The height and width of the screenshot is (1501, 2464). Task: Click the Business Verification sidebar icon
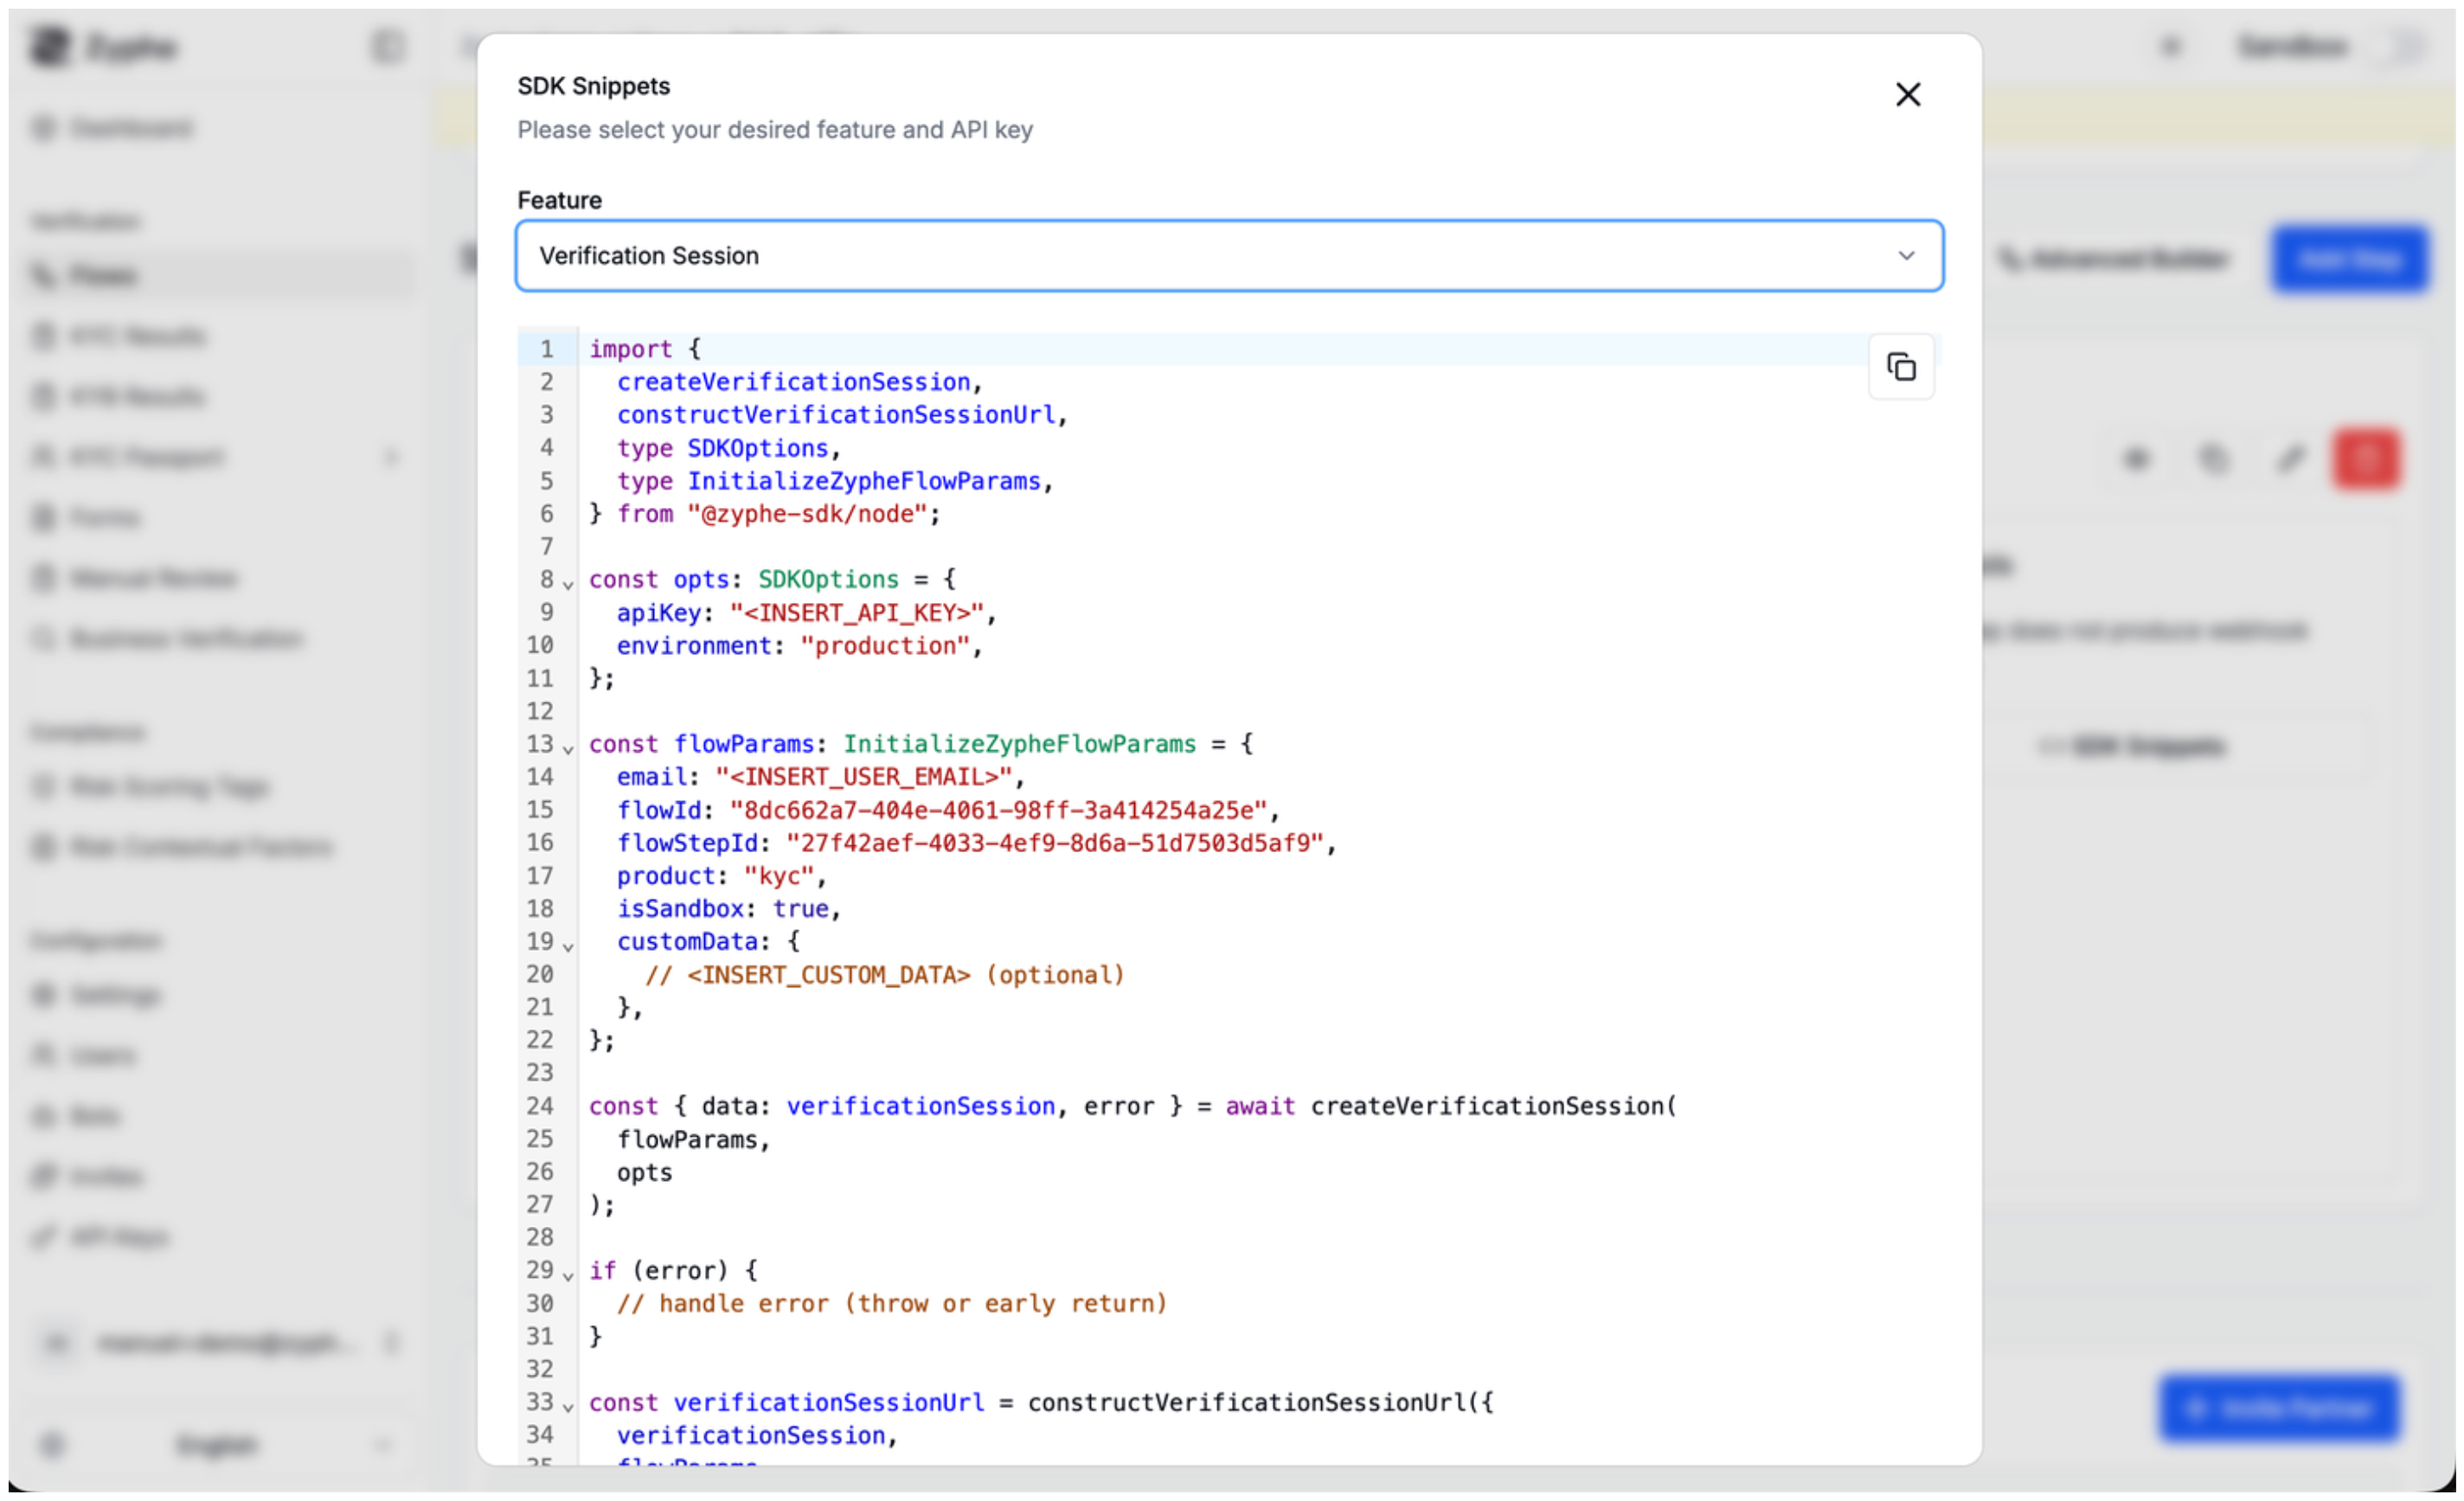(x=43, y=638)
